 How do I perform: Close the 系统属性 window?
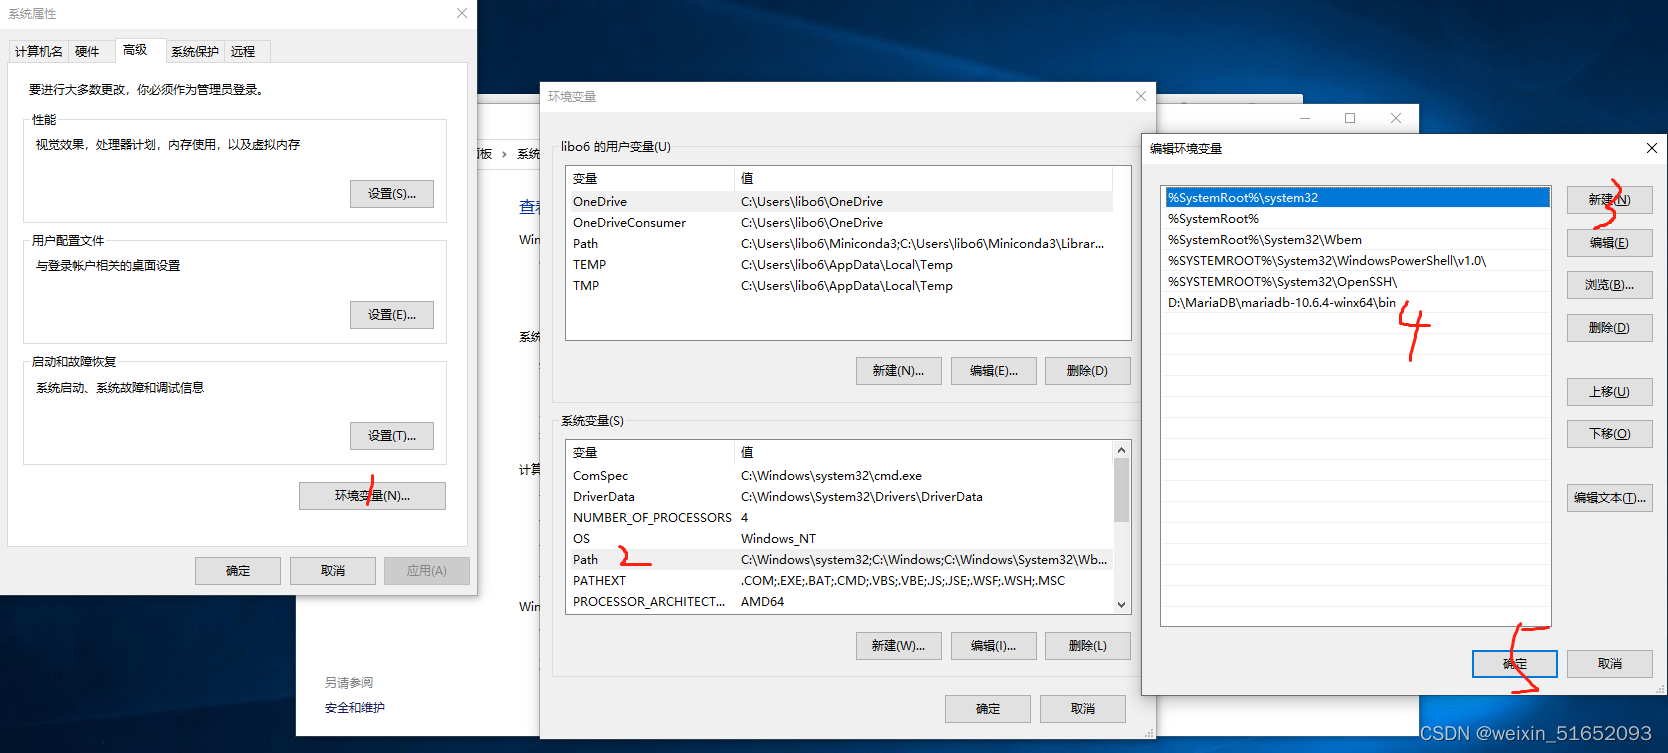461,13
